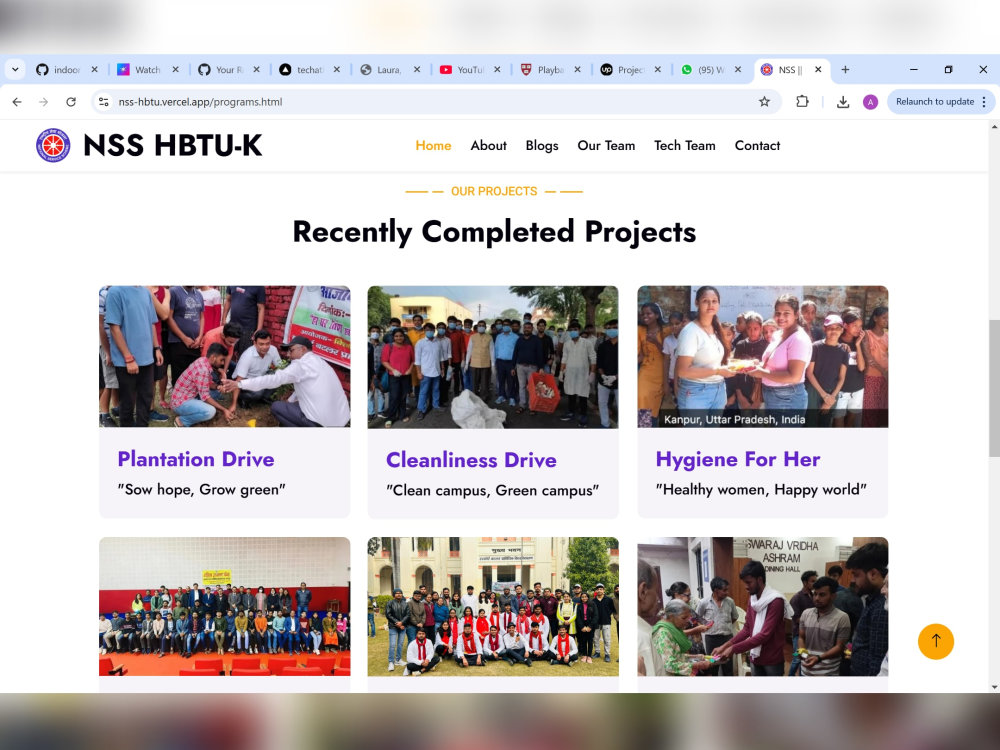Close the Project tab

click(658, 70)
